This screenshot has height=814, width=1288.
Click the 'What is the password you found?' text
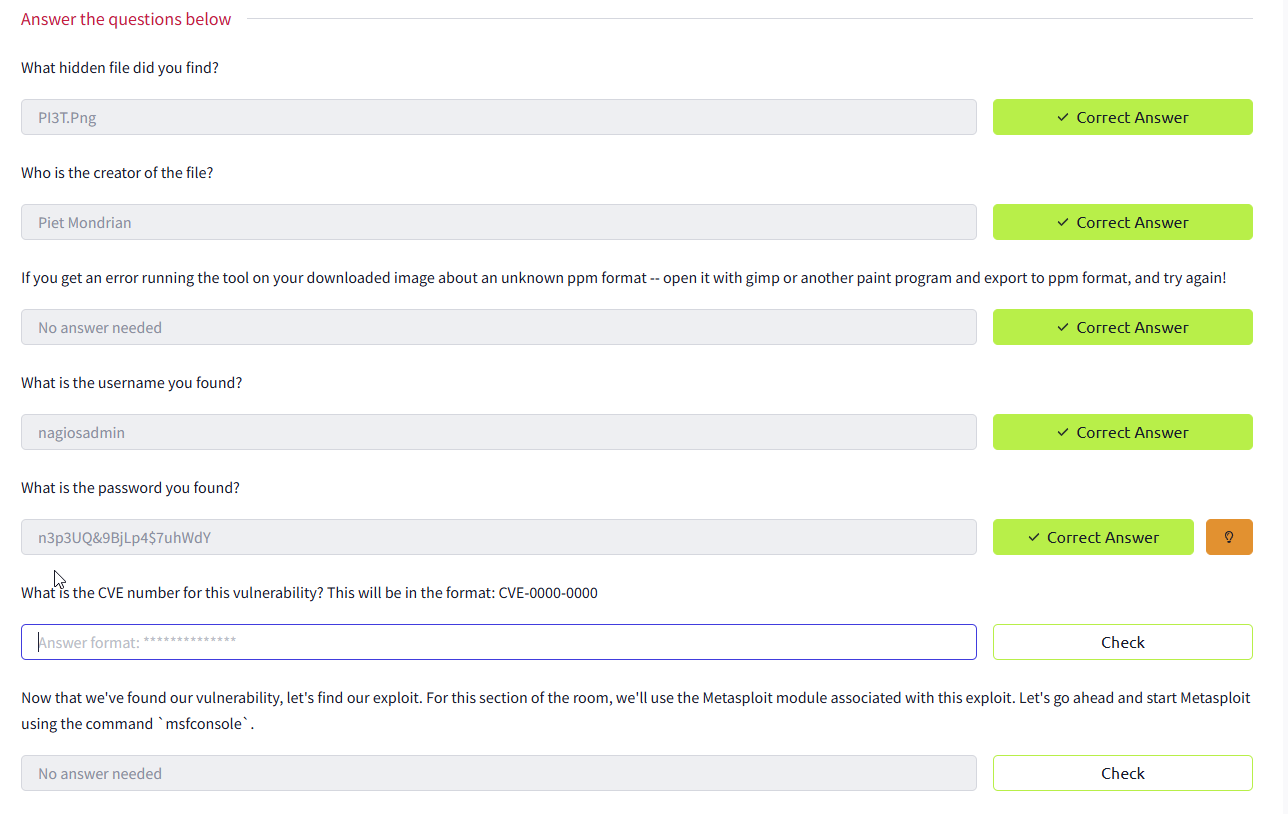[130, 488]
